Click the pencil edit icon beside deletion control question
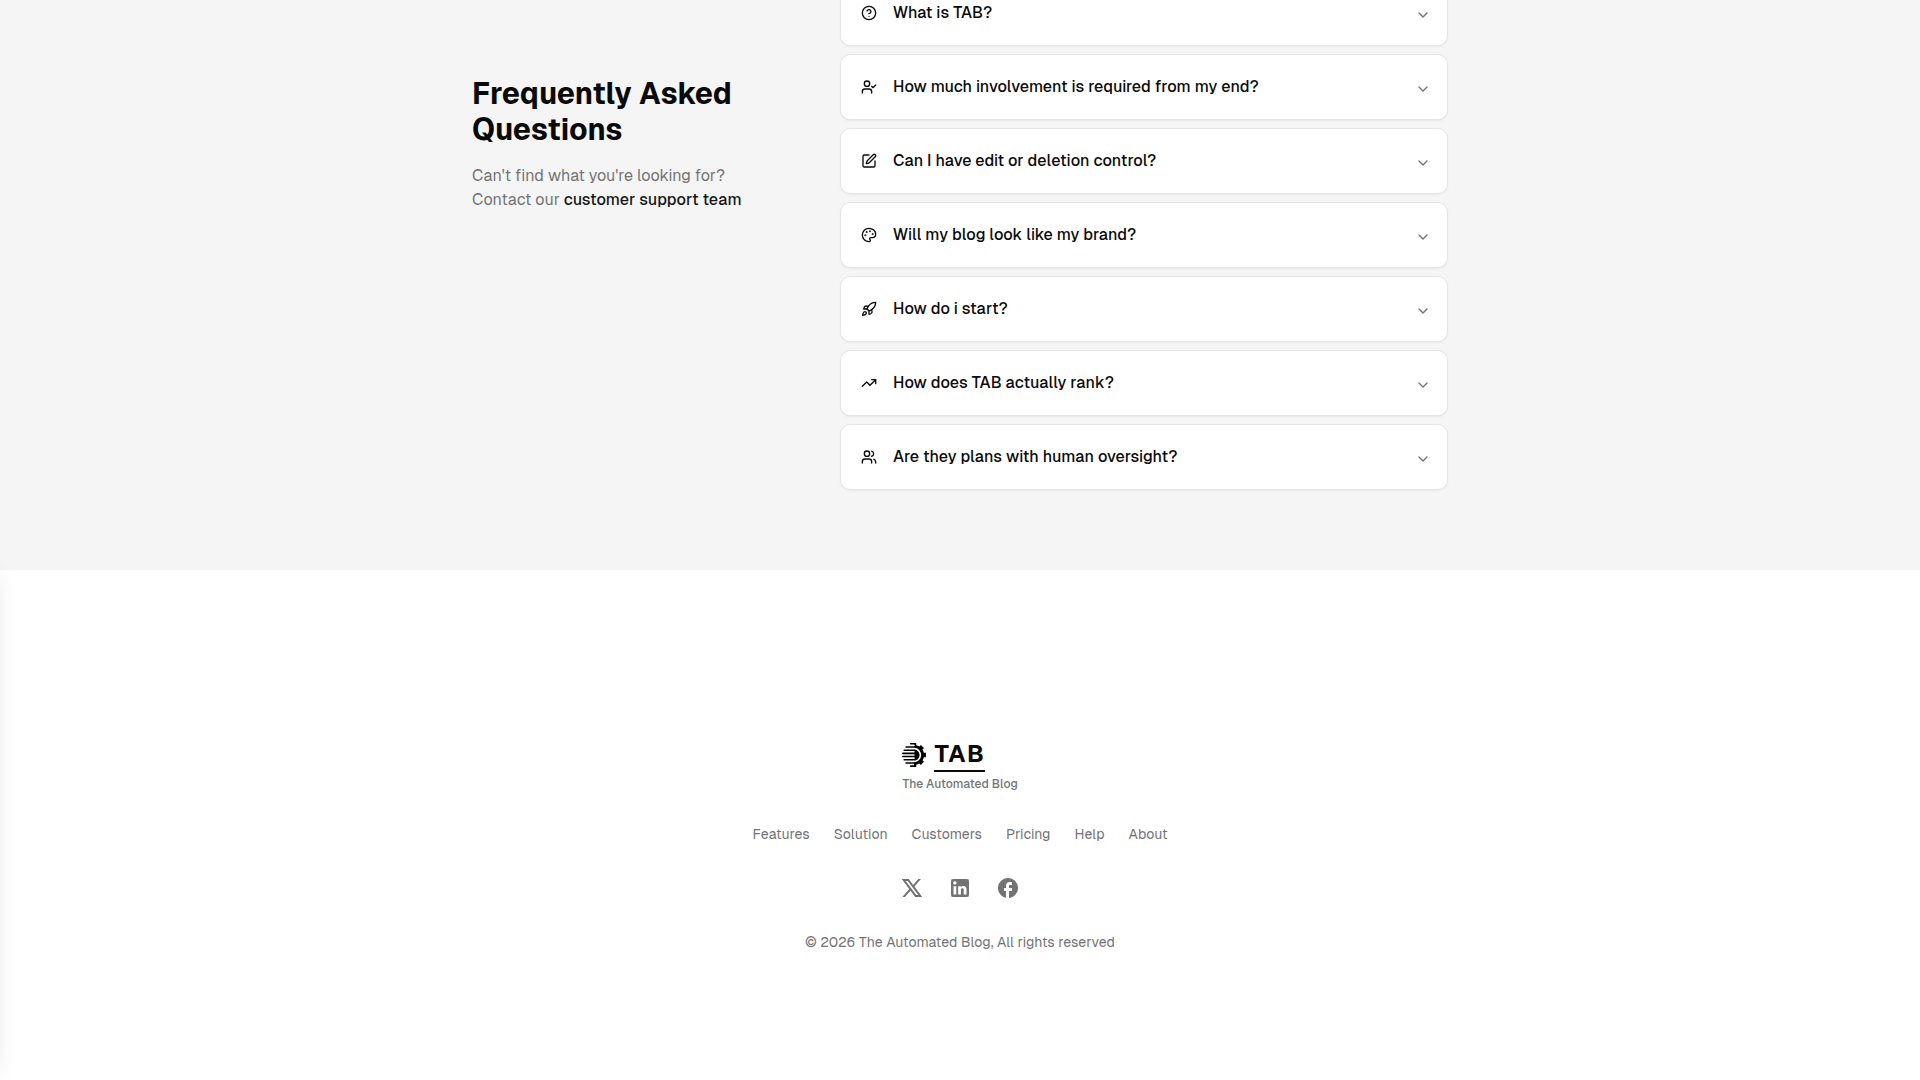This screenshot has width=1920, height=1080. coord(869,161)
